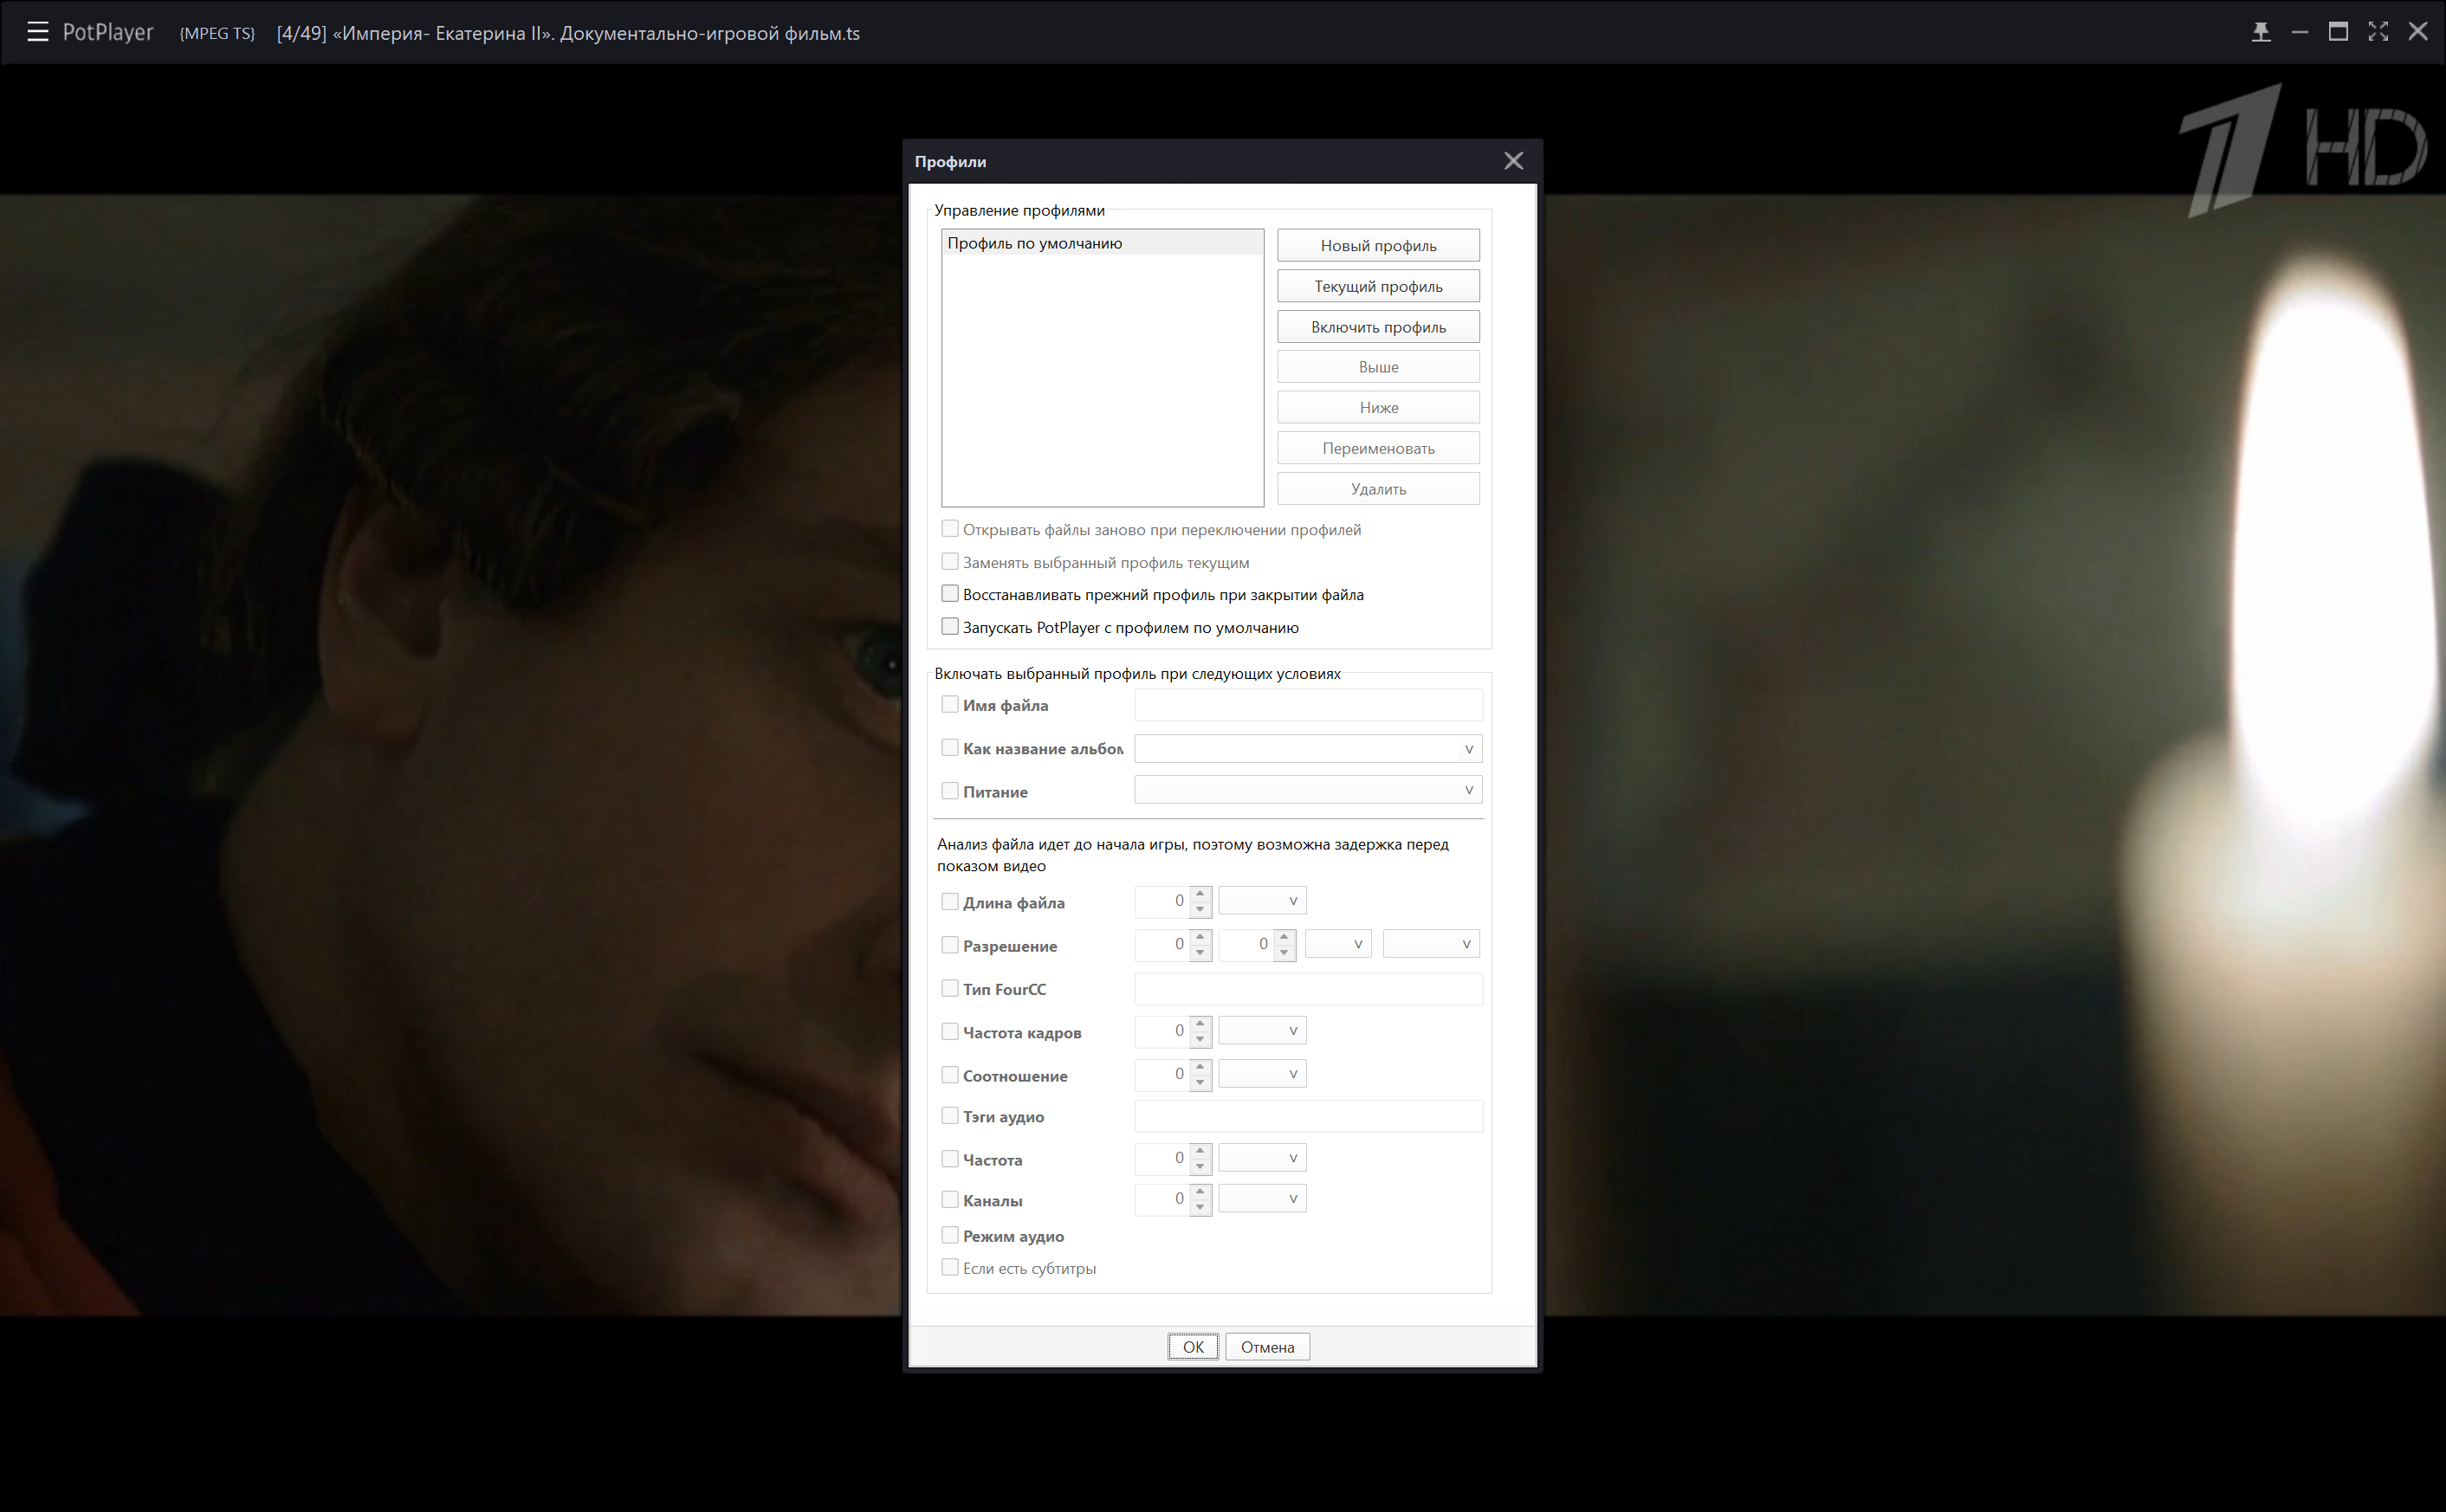The width and height of the screenshot is (2446, 1512).
Task: Toggle Тип FourCC checkbox
Action: [x=950, y=988]
